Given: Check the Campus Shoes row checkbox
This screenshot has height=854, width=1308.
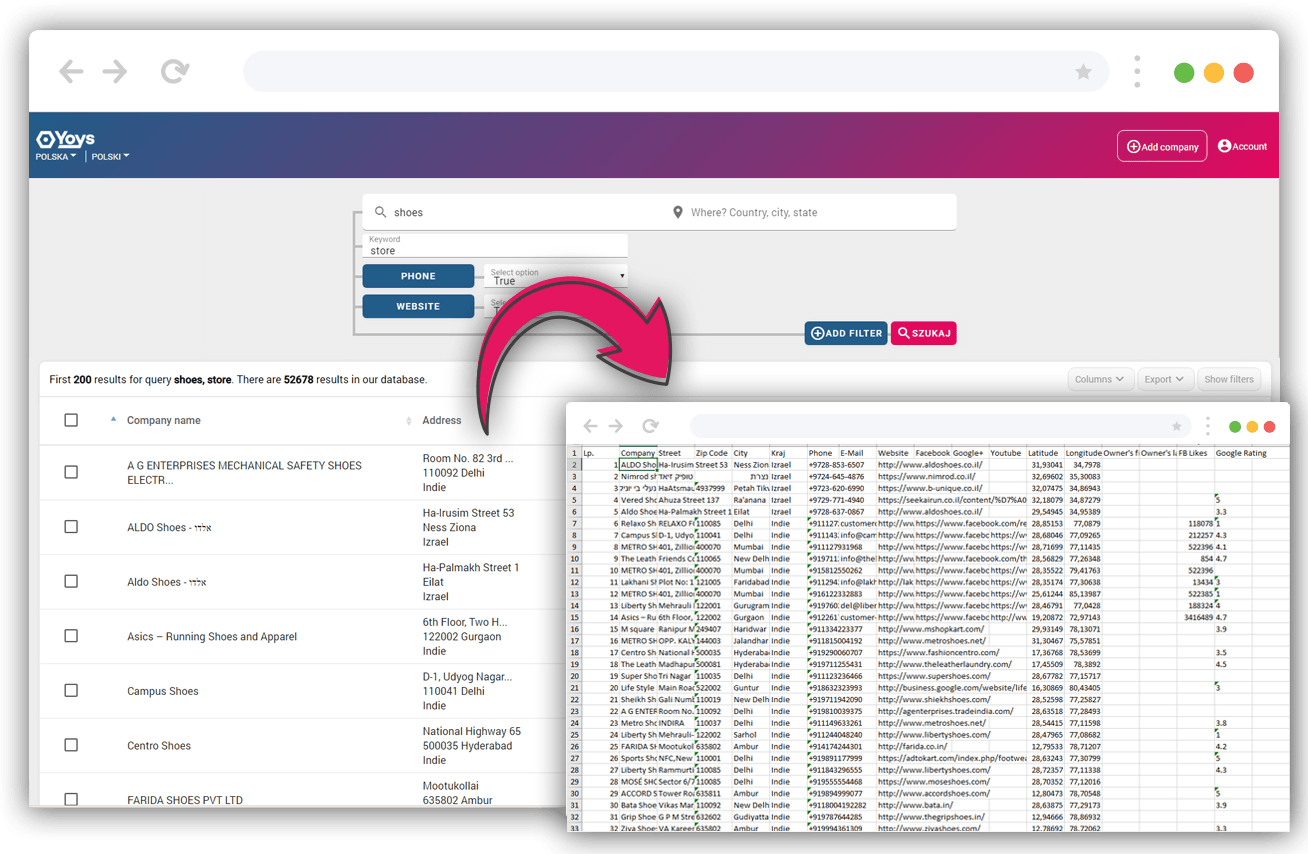Looking at the screenshot, I should tap(71, 690).
